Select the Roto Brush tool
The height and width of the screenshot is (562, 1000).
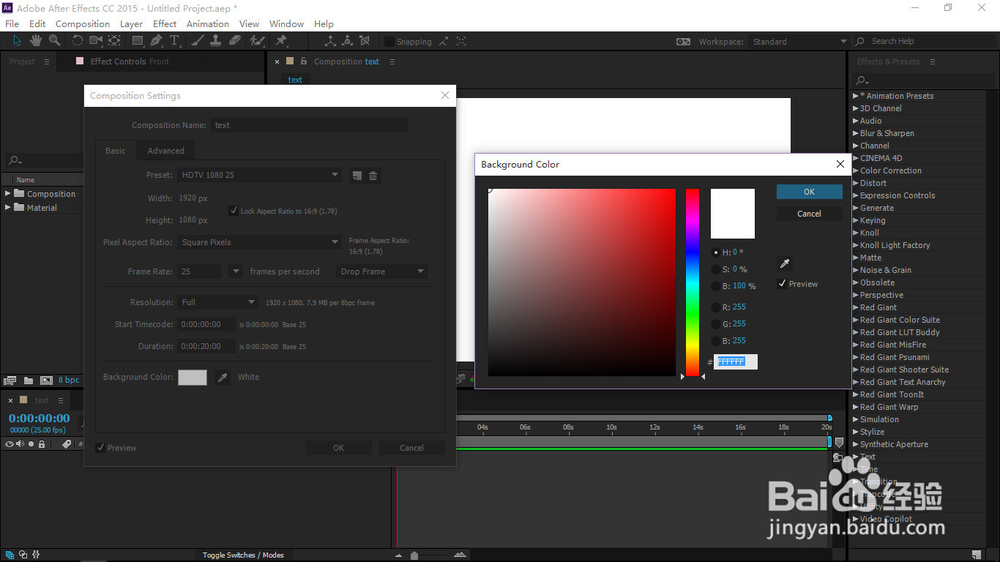tap(257, 41)
